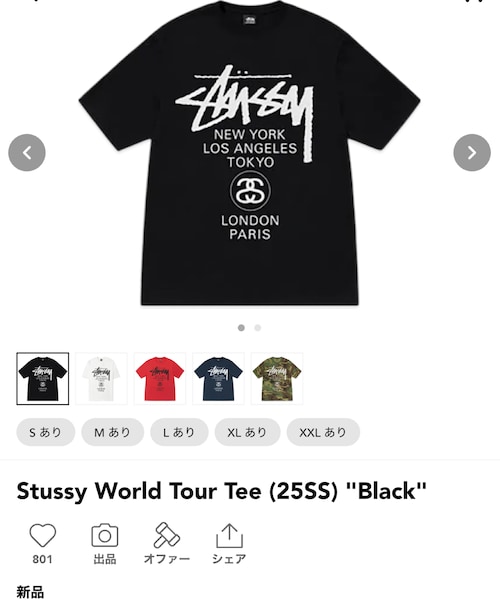Choose the camo tee color thumbnail
The width and height of the screenshot is (500, 600).
(x=277, y=379)
